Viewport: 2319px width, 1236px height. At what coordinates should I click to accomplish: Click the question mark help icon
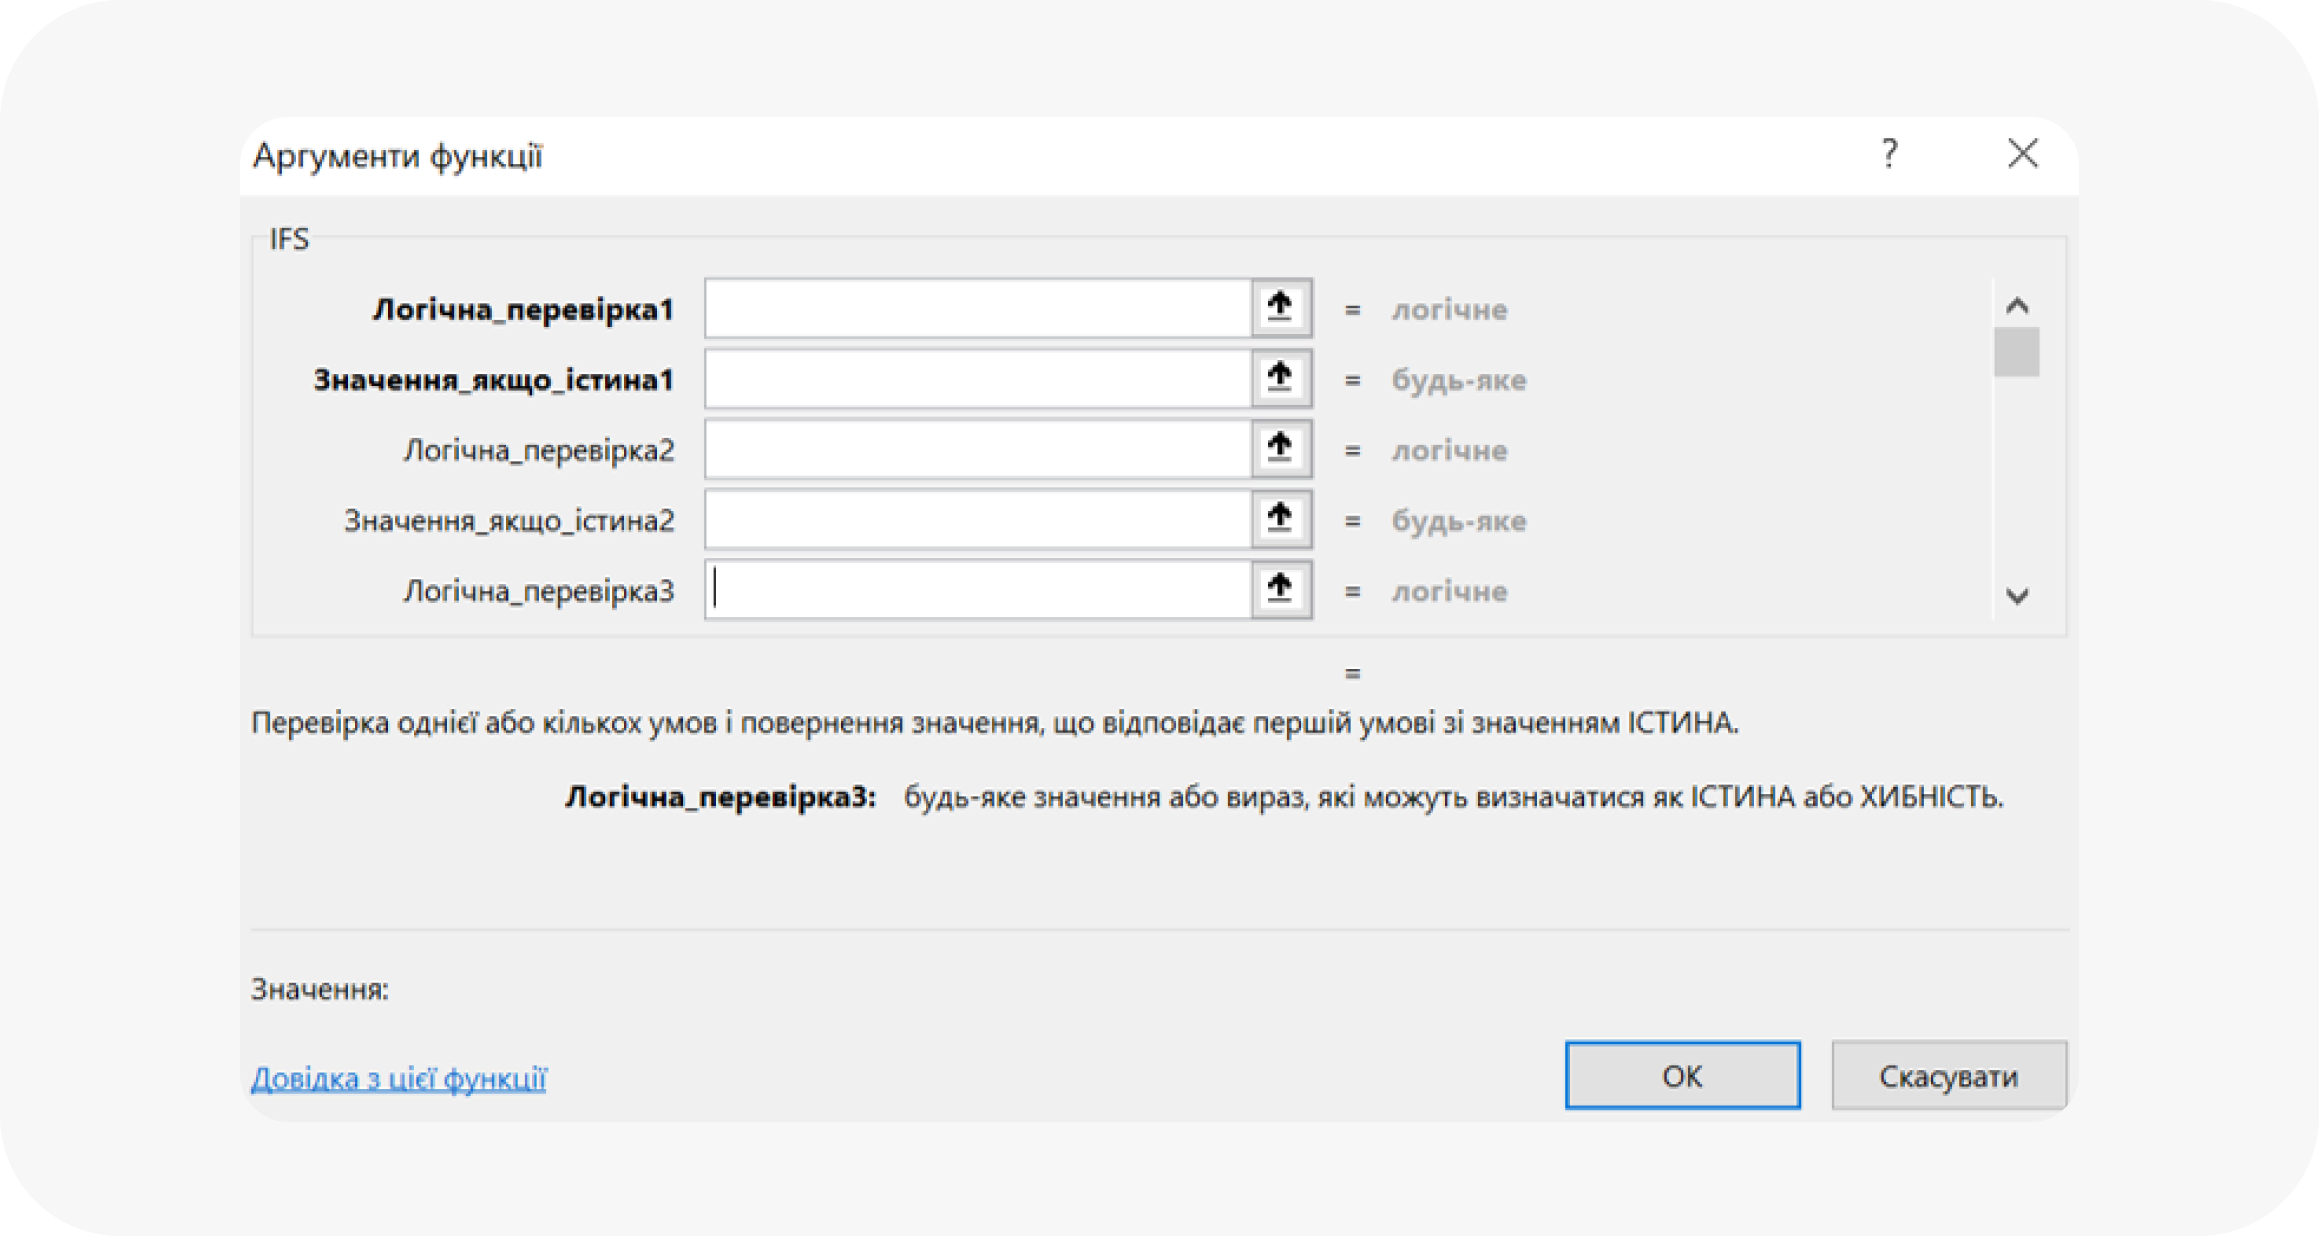pos(1889,154)
